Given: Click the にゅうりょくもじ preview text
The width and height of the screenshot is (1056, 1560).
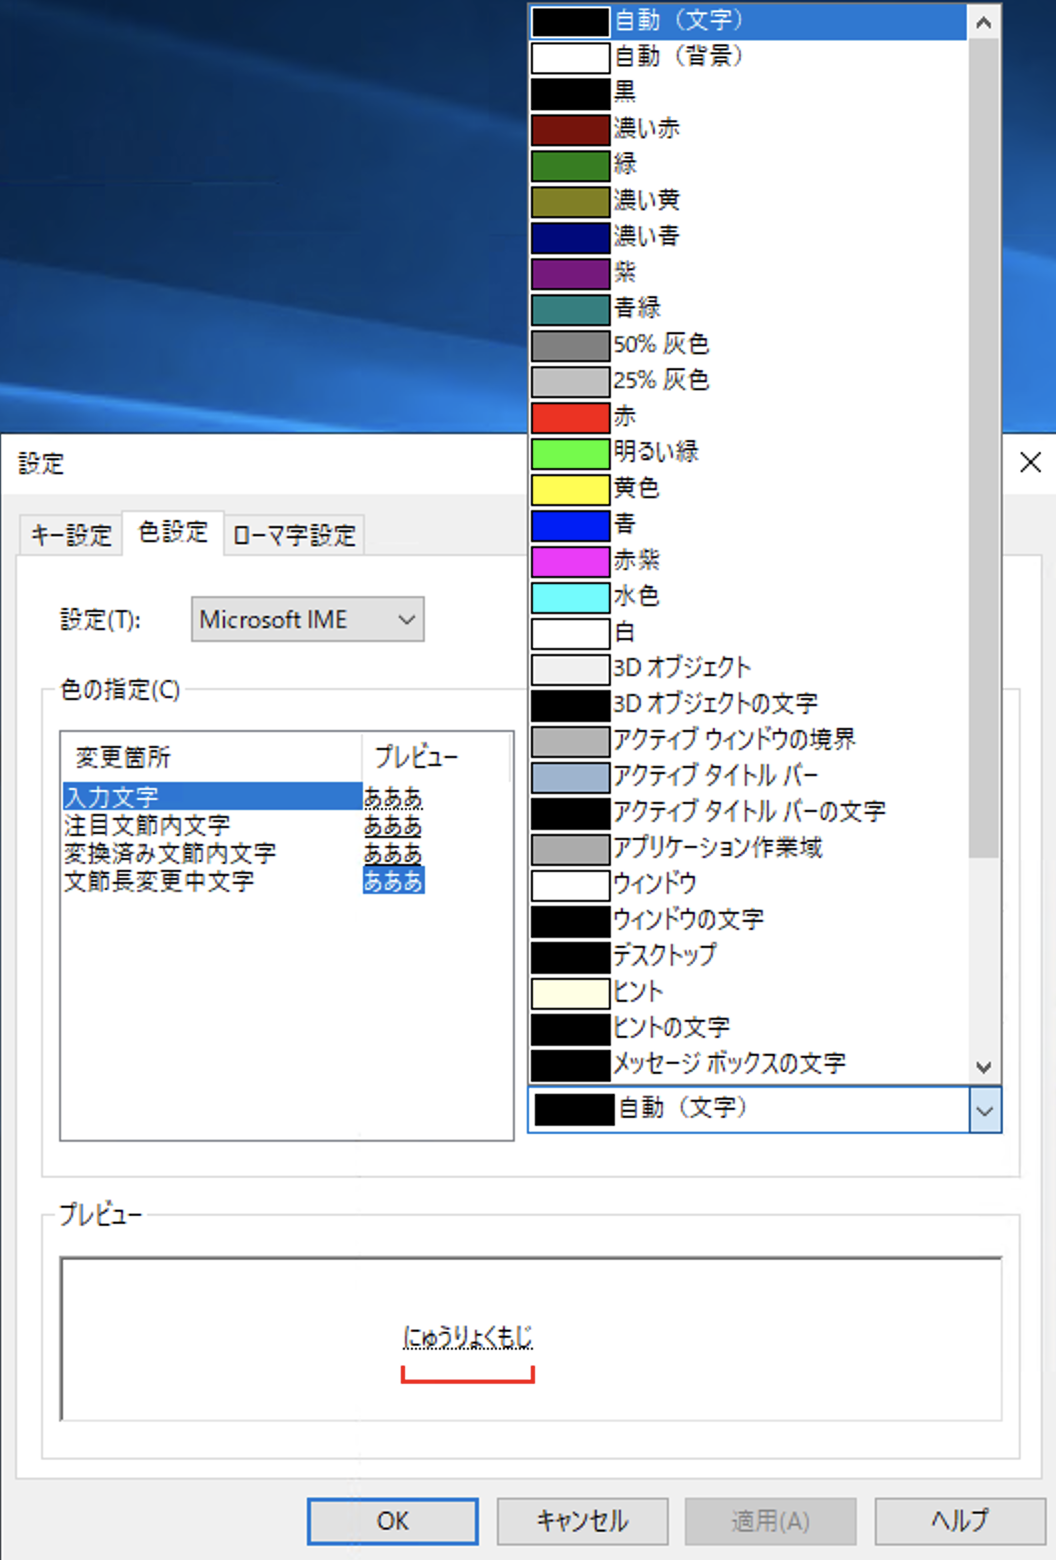Looking at the screenshot, I should click(468, 1337).
